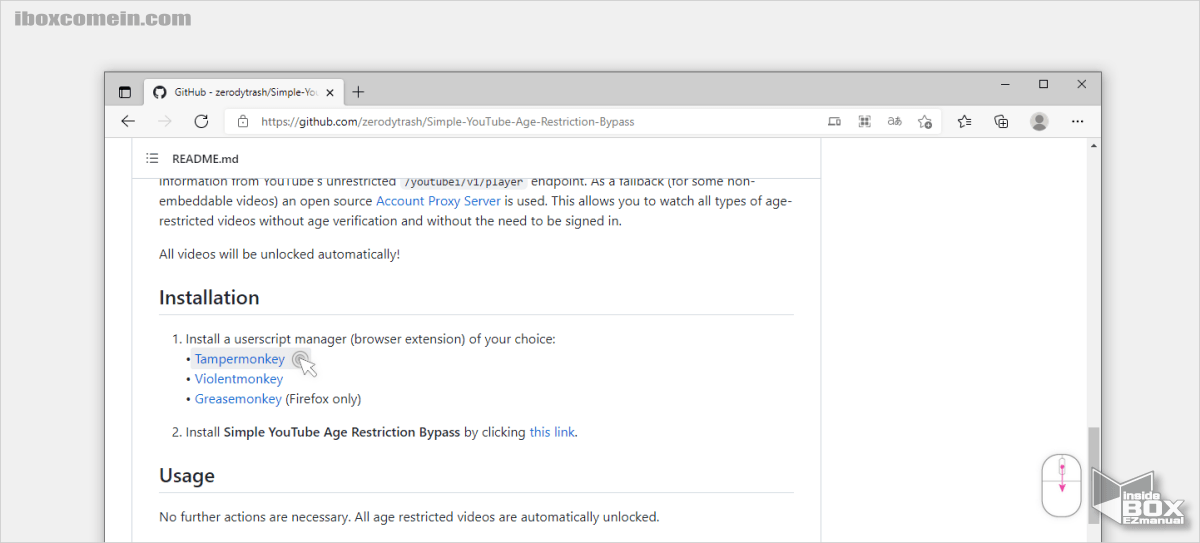Image resolution: width=1200 pixels, height=543 pixels.
Task: Open README table of contents icon
Action: point(152,158)
